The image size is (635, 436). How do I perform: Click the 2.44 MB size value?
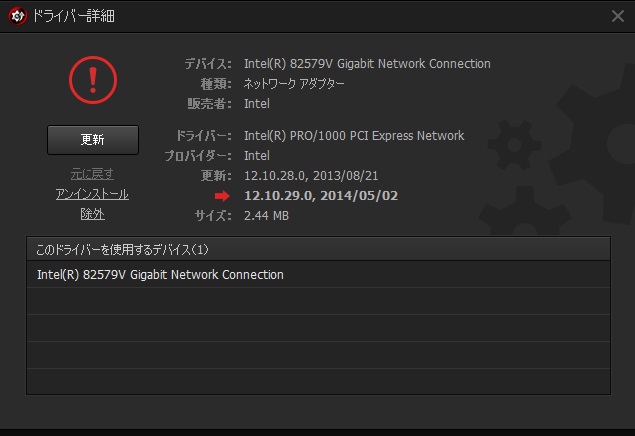tap(266, 216)
